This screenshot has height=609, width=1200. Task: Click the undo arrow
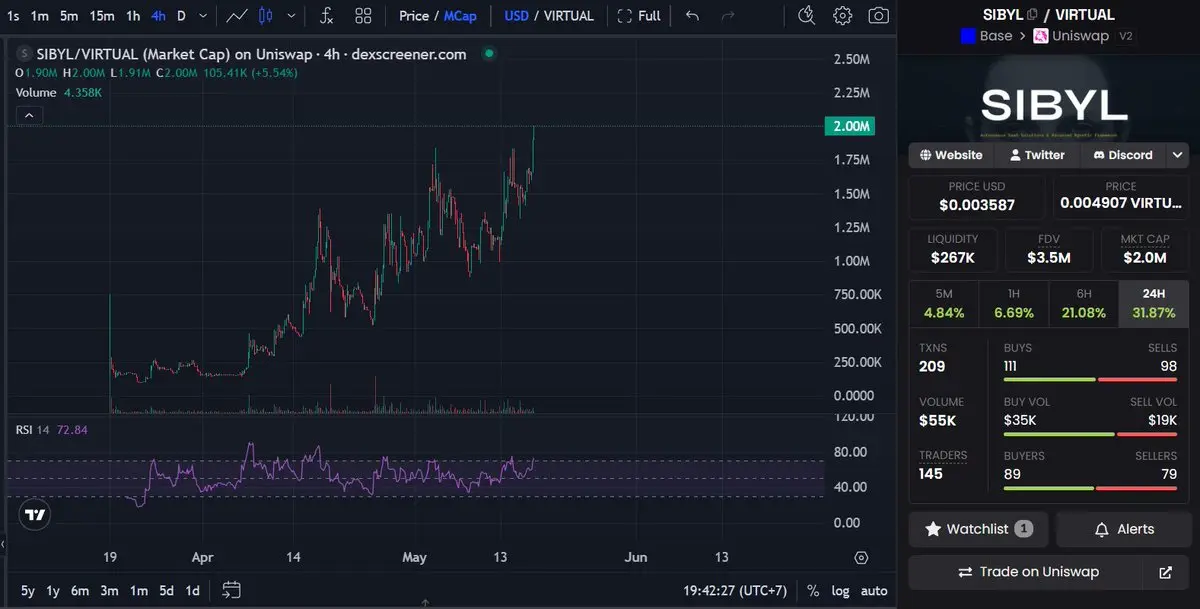pos(692,16)
